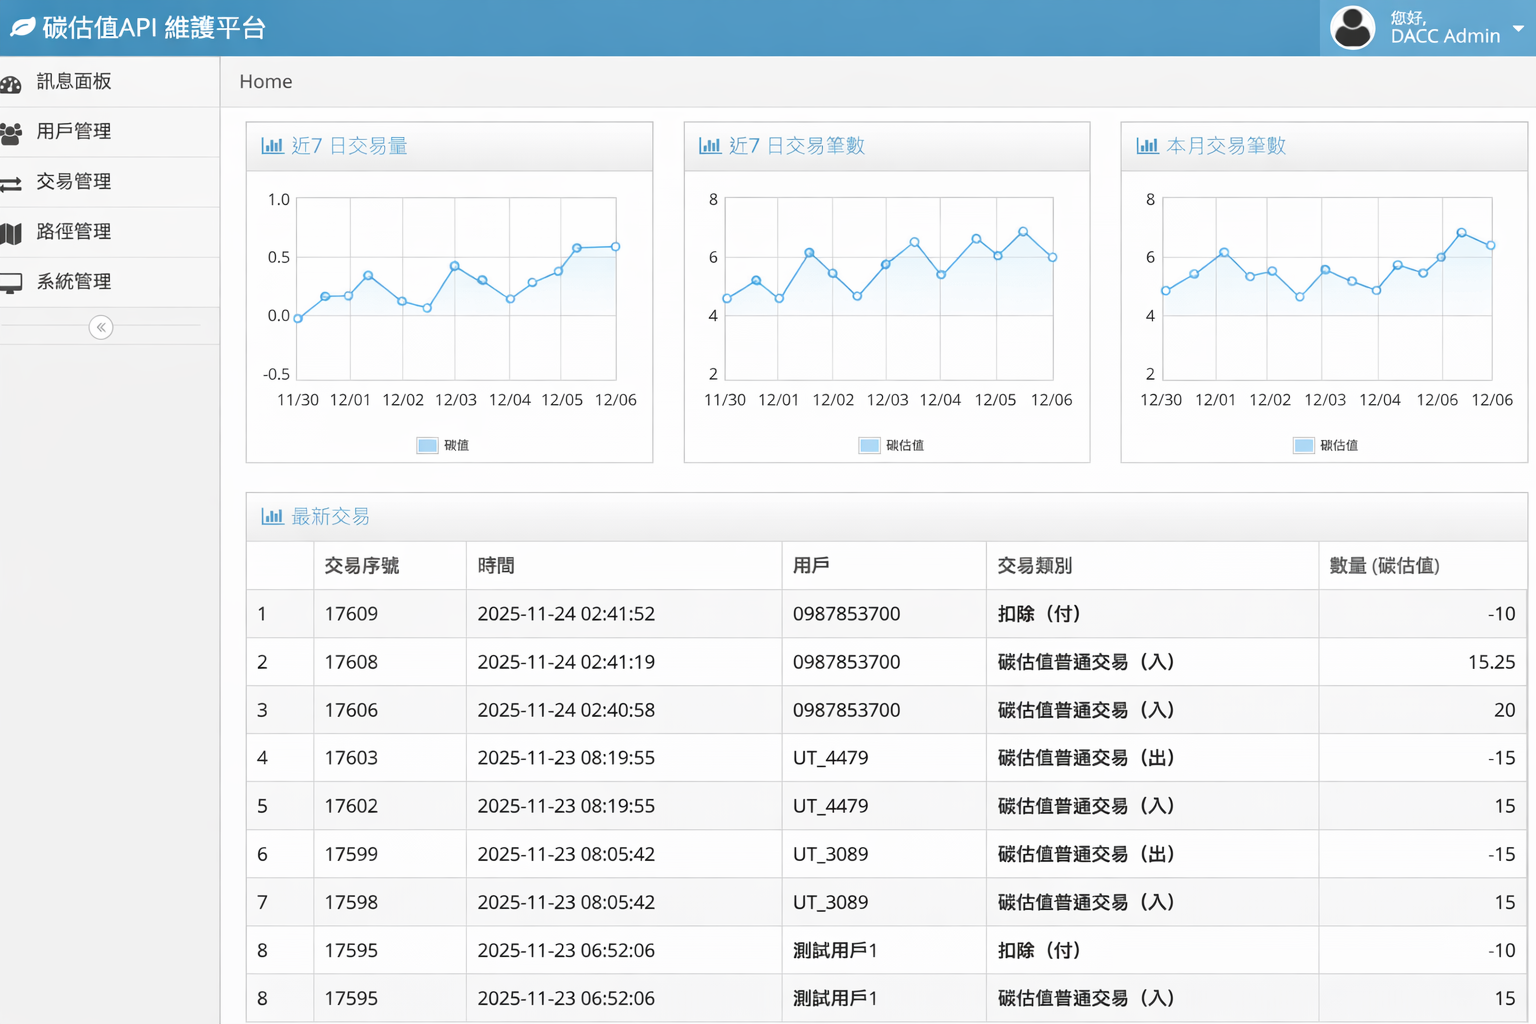This screenshot has height=1024, width=1536.
Task: Select transaction row with serial number 17609
Action: point(351,614)
